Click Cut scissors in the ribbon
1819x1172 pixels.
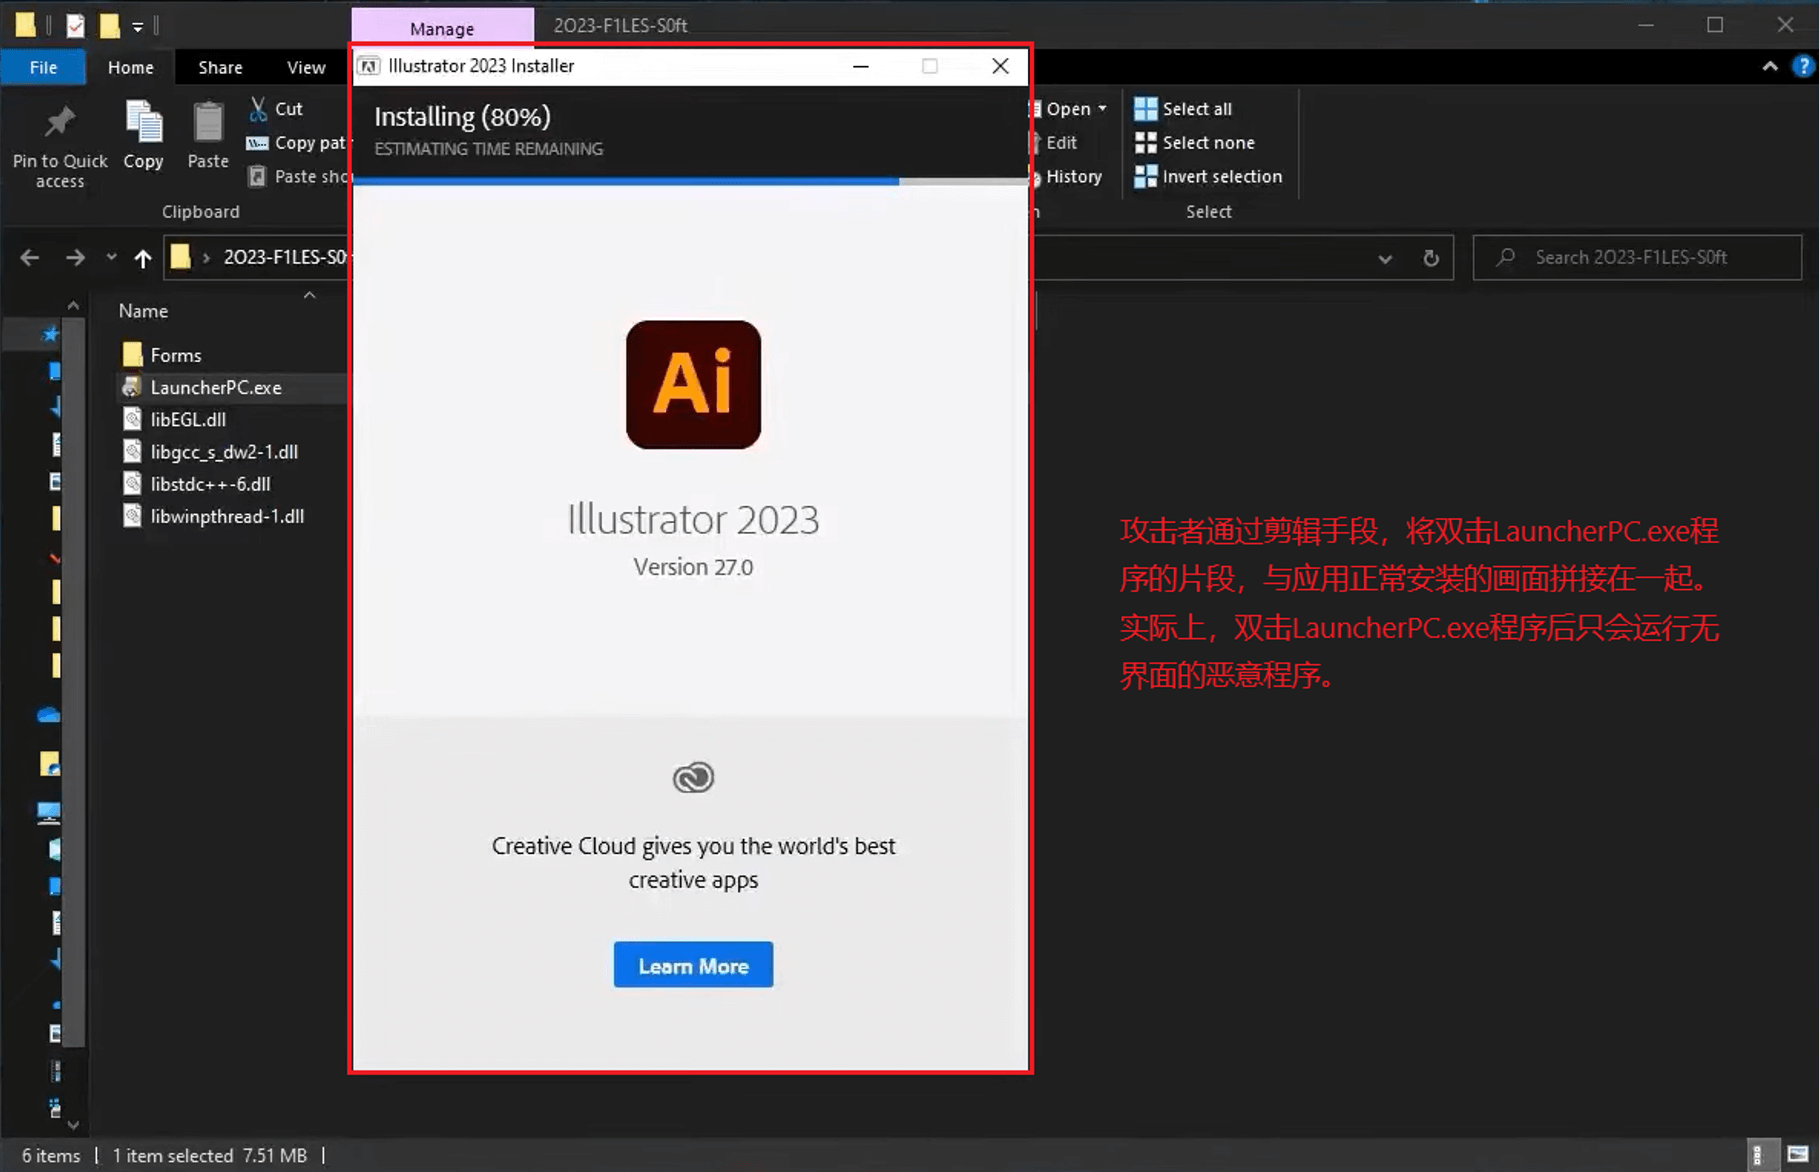(x=258, y=108)
